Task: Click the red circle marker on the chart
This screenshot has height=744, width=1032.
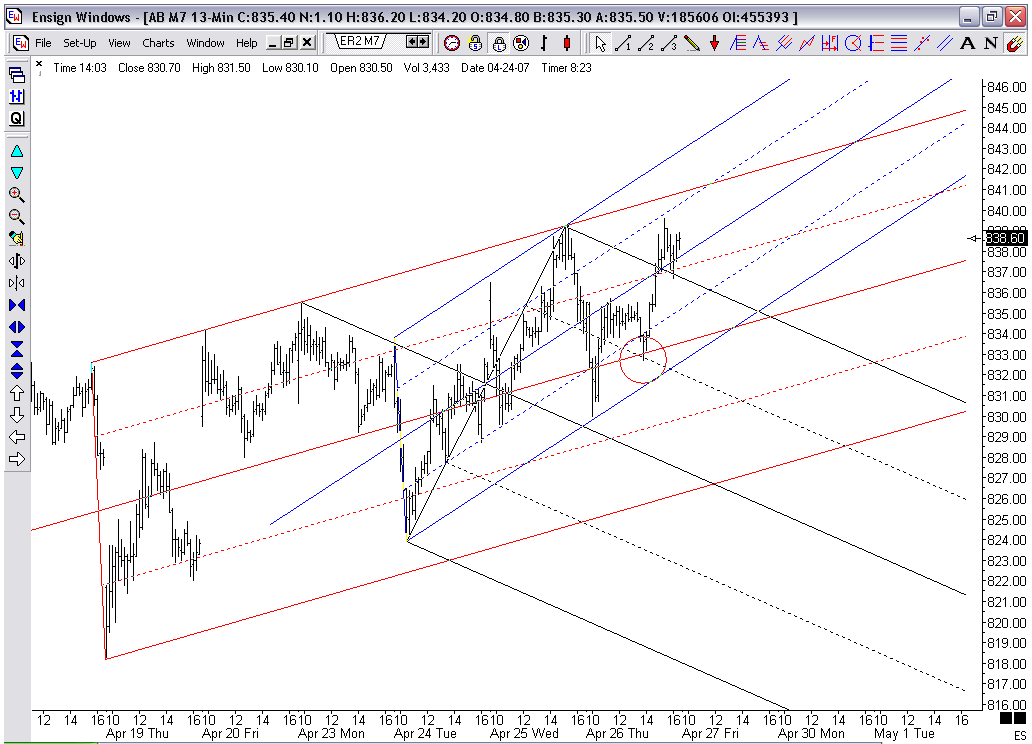Action: 643,359
